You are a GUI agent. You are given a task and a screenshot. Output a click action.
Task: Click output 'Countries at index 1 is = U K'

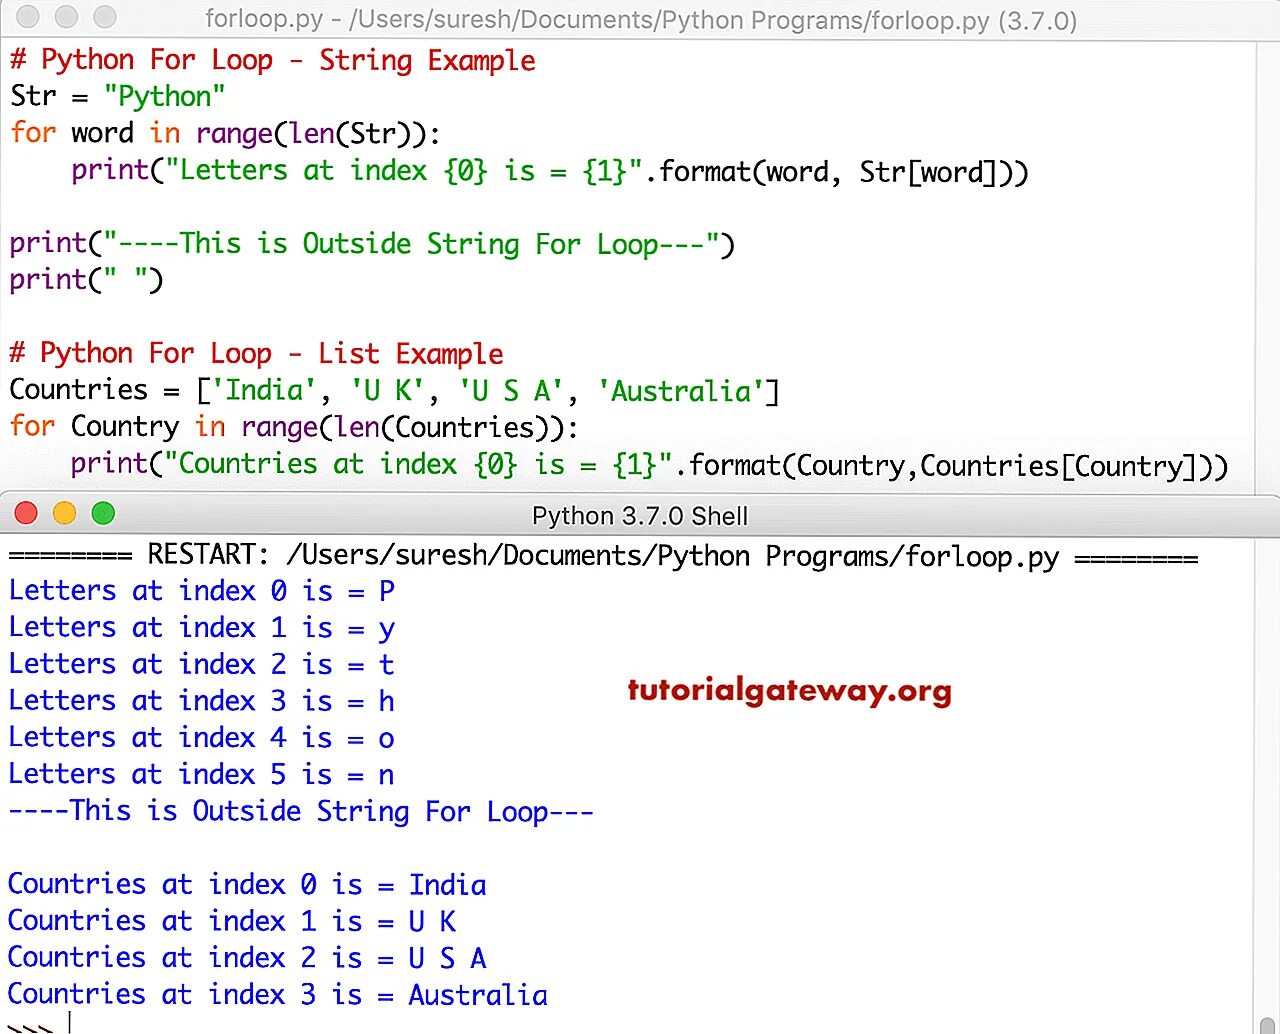pyautogui.click(x=232, y=921)
